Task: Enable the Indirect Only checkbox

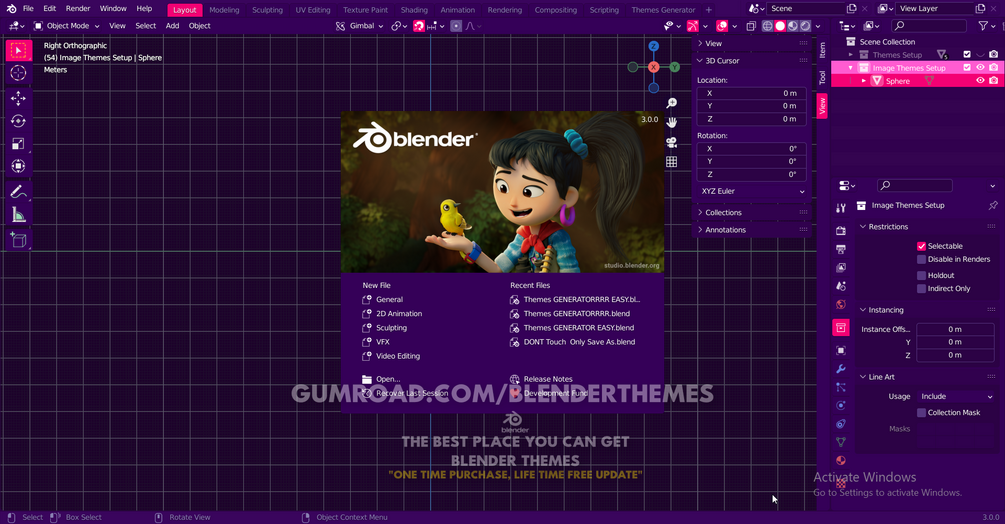Action: [921, 289]
